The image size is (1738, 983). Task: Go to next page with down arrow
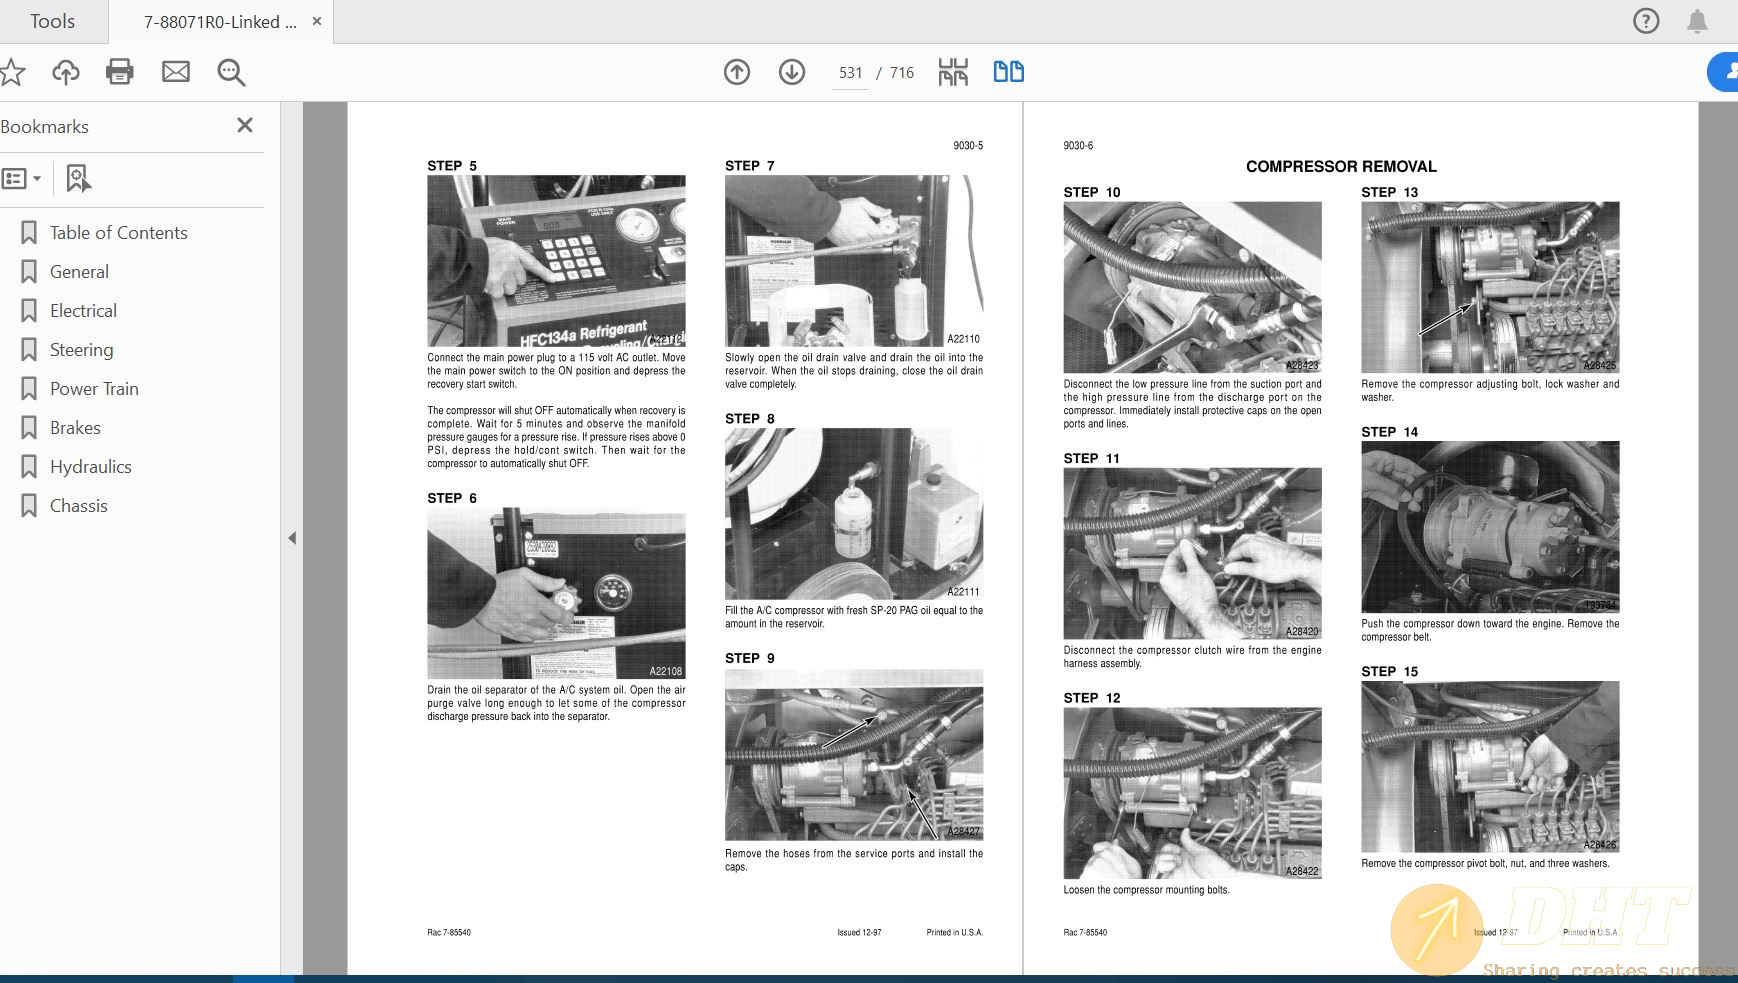click(x=792, y=72)
